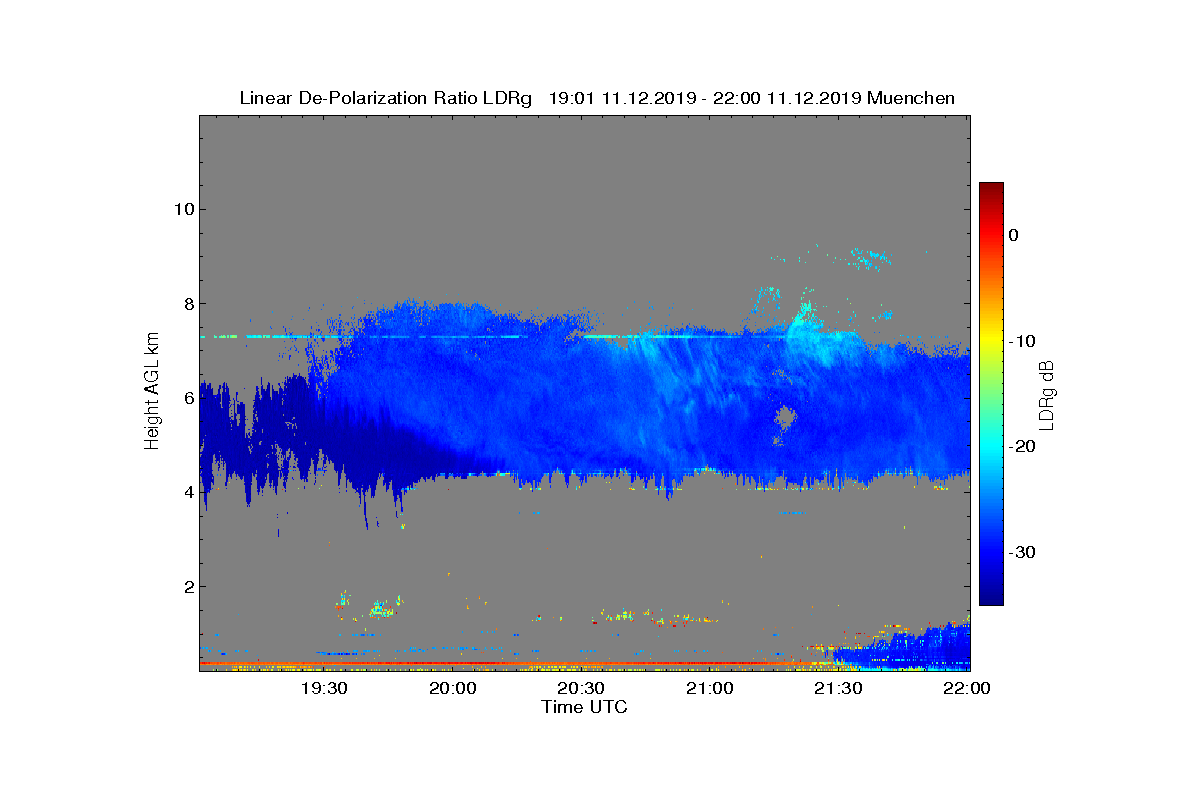Click the height tick label '2'
The image size is (1200, 800).
pyautogui.click(x=187, y=586)
